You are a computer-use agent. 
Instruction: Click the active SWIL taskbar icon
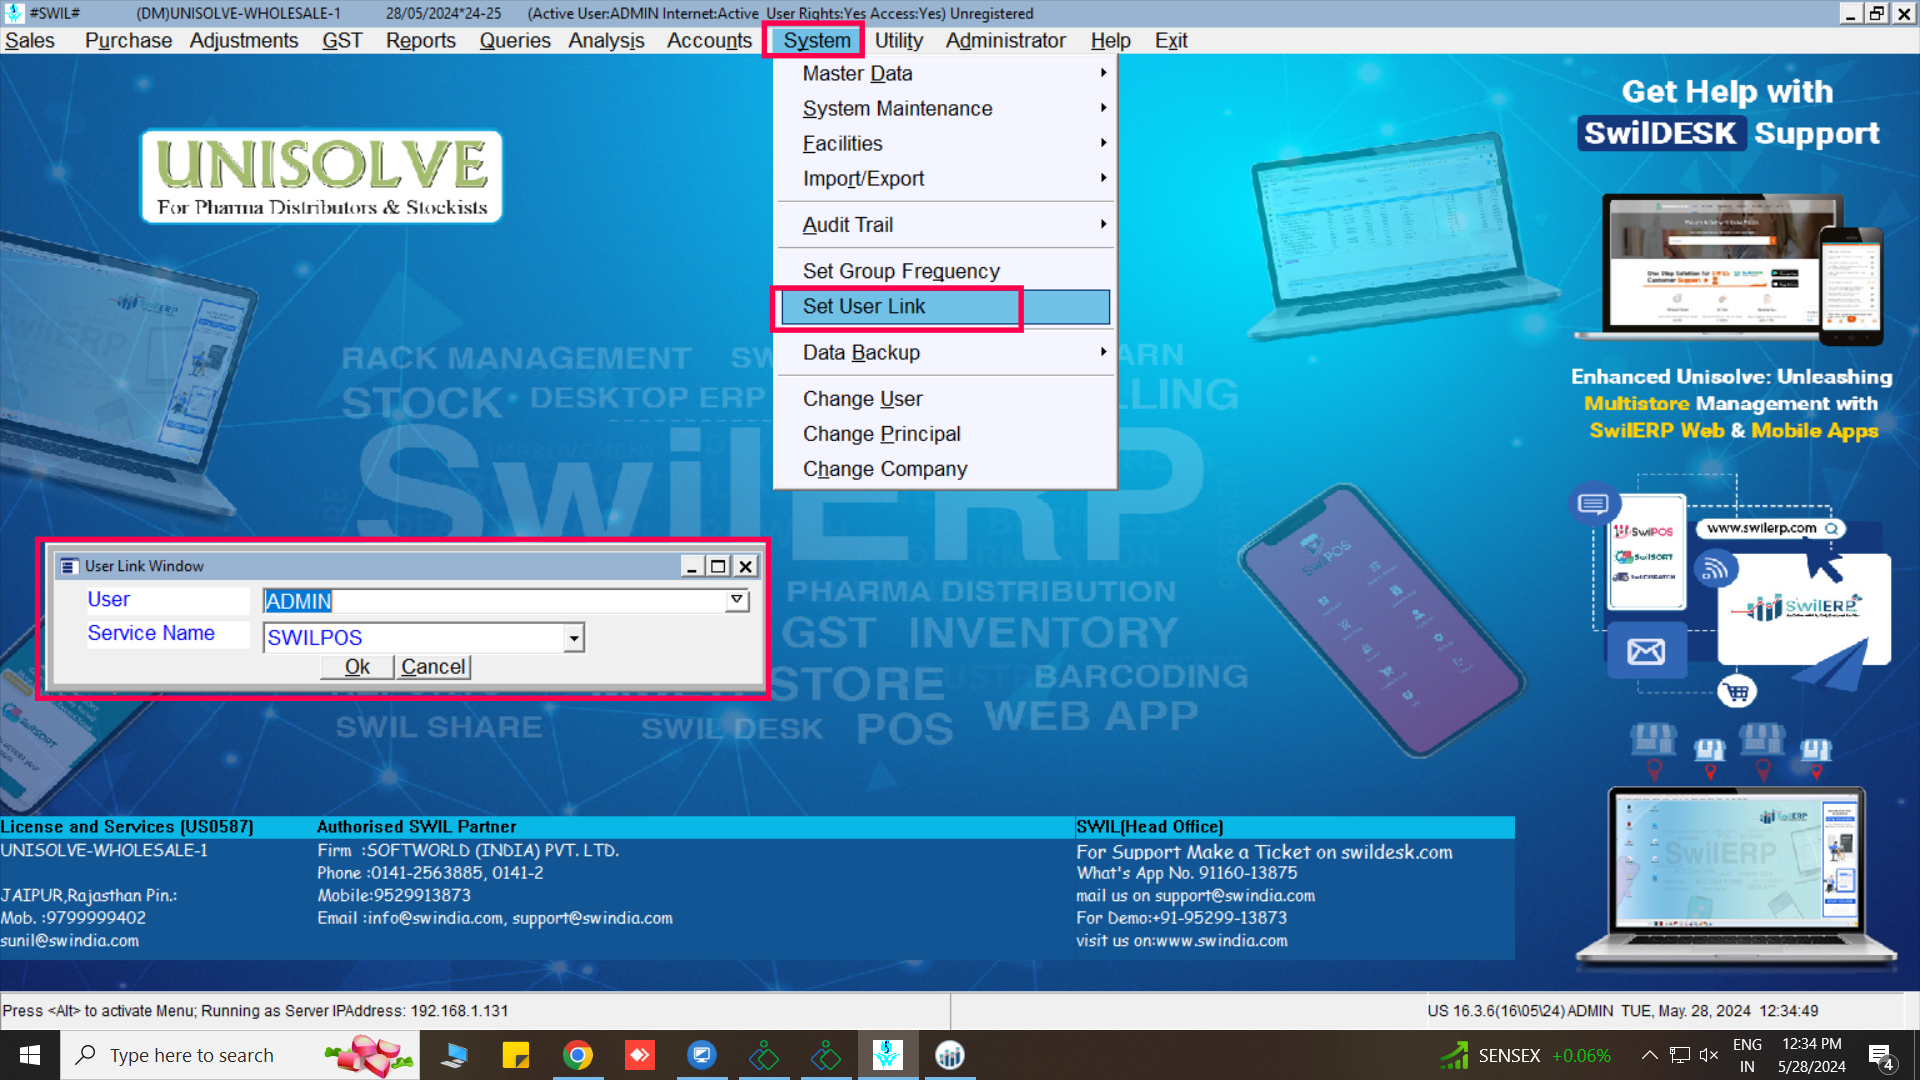(x=887, y=1055)
